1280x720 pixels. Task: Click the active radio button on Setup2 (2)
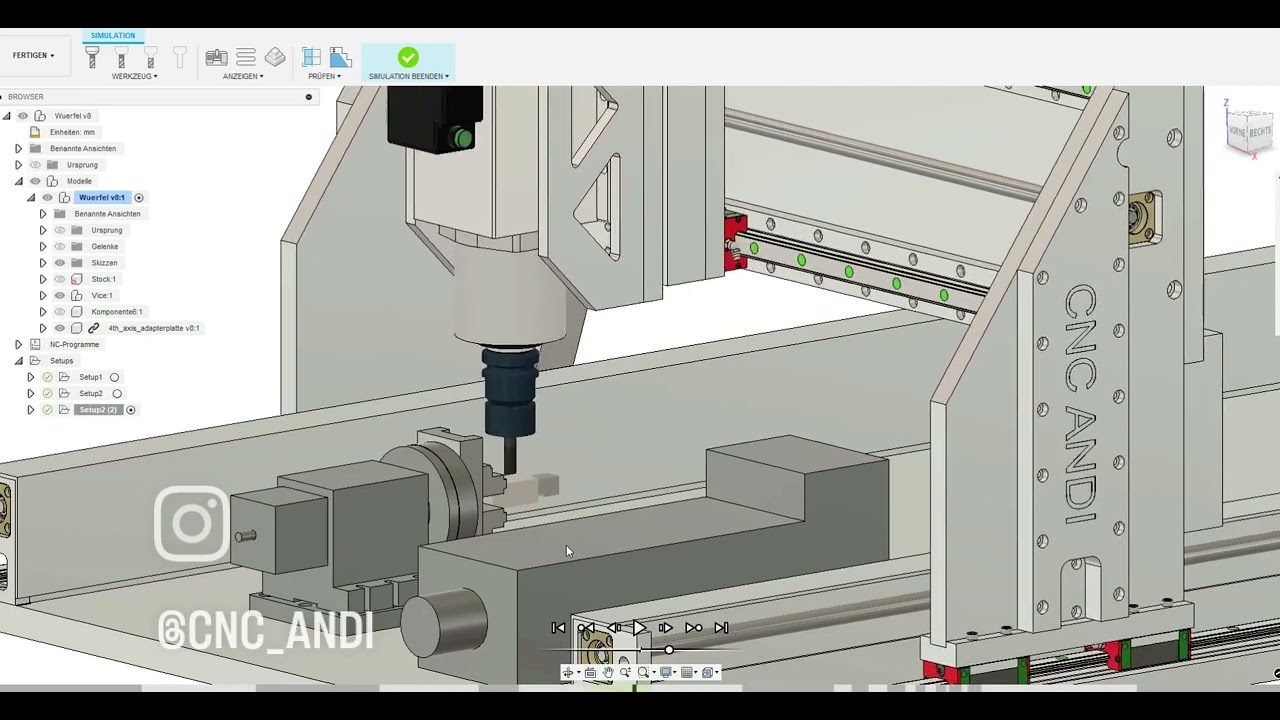[x=130, y=410]
